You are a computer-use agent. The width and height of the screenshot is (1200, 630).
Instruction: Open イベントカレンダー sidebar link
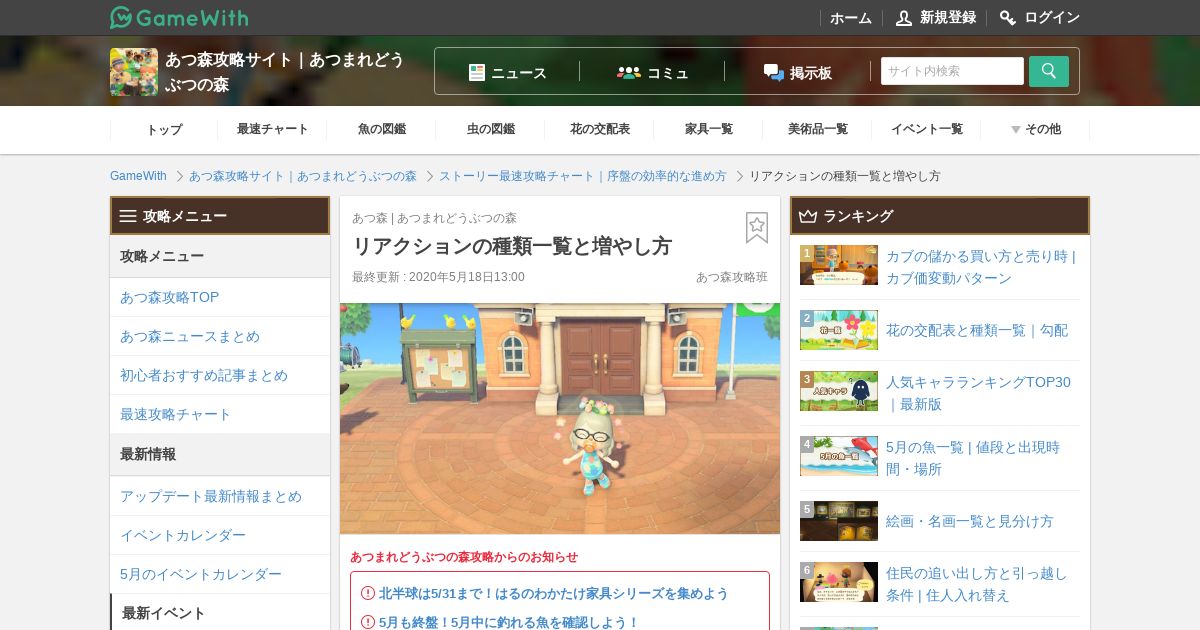(183, 535)
